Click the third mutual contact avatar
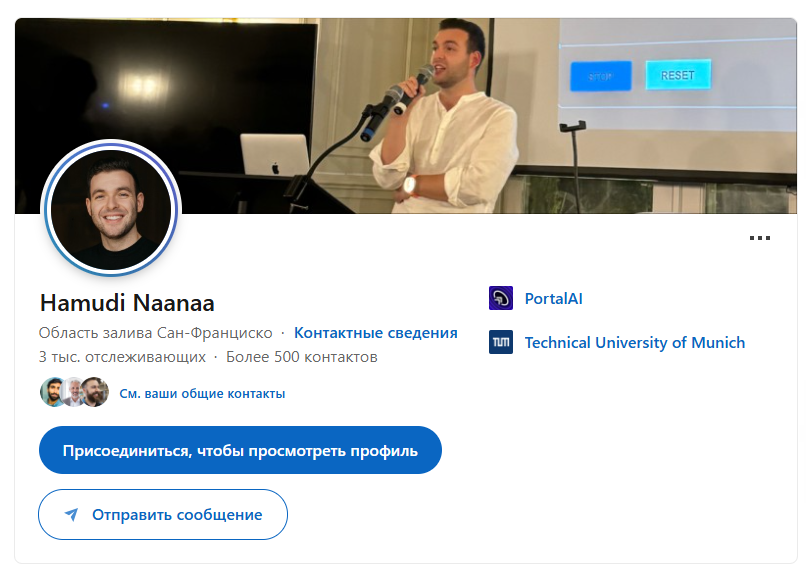 pos(96,392)
